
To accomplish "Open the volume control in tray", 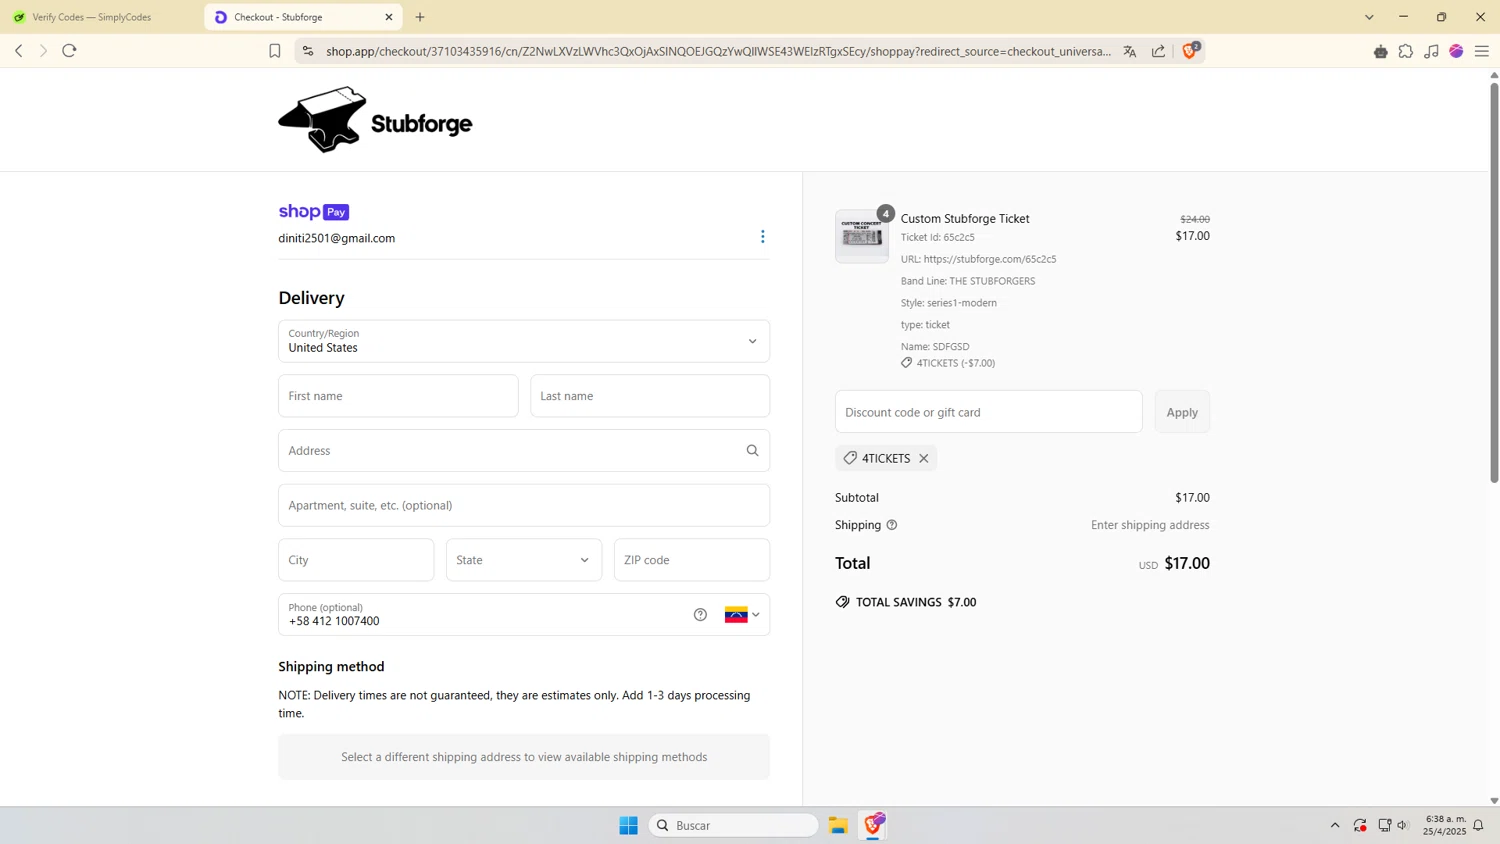I will click(1403, 825).
